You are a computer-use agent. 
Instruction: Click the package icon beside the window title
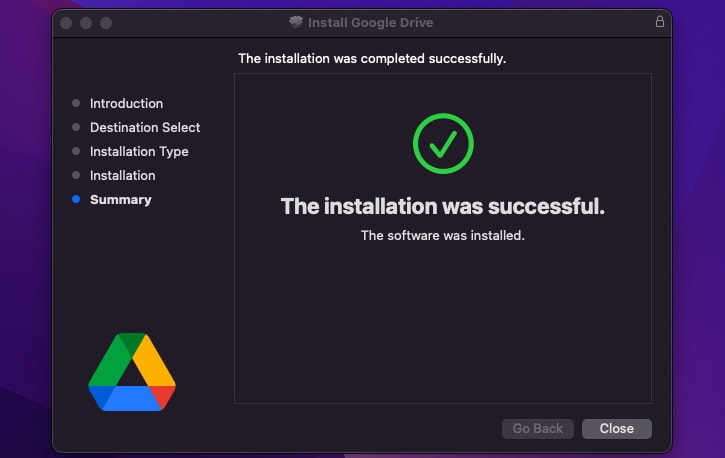296,22
